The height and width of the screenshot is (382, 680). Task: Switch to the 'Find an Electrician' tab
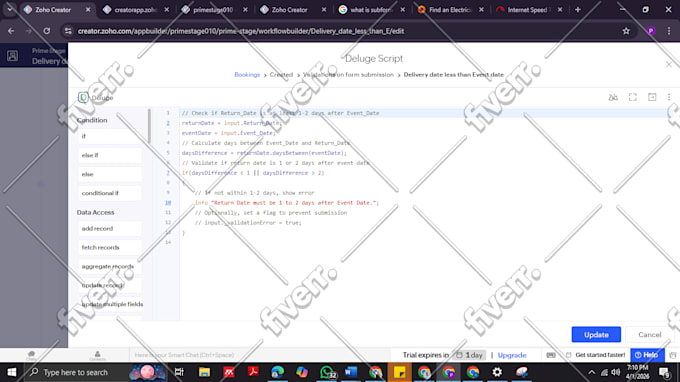[x=450, y=10]
